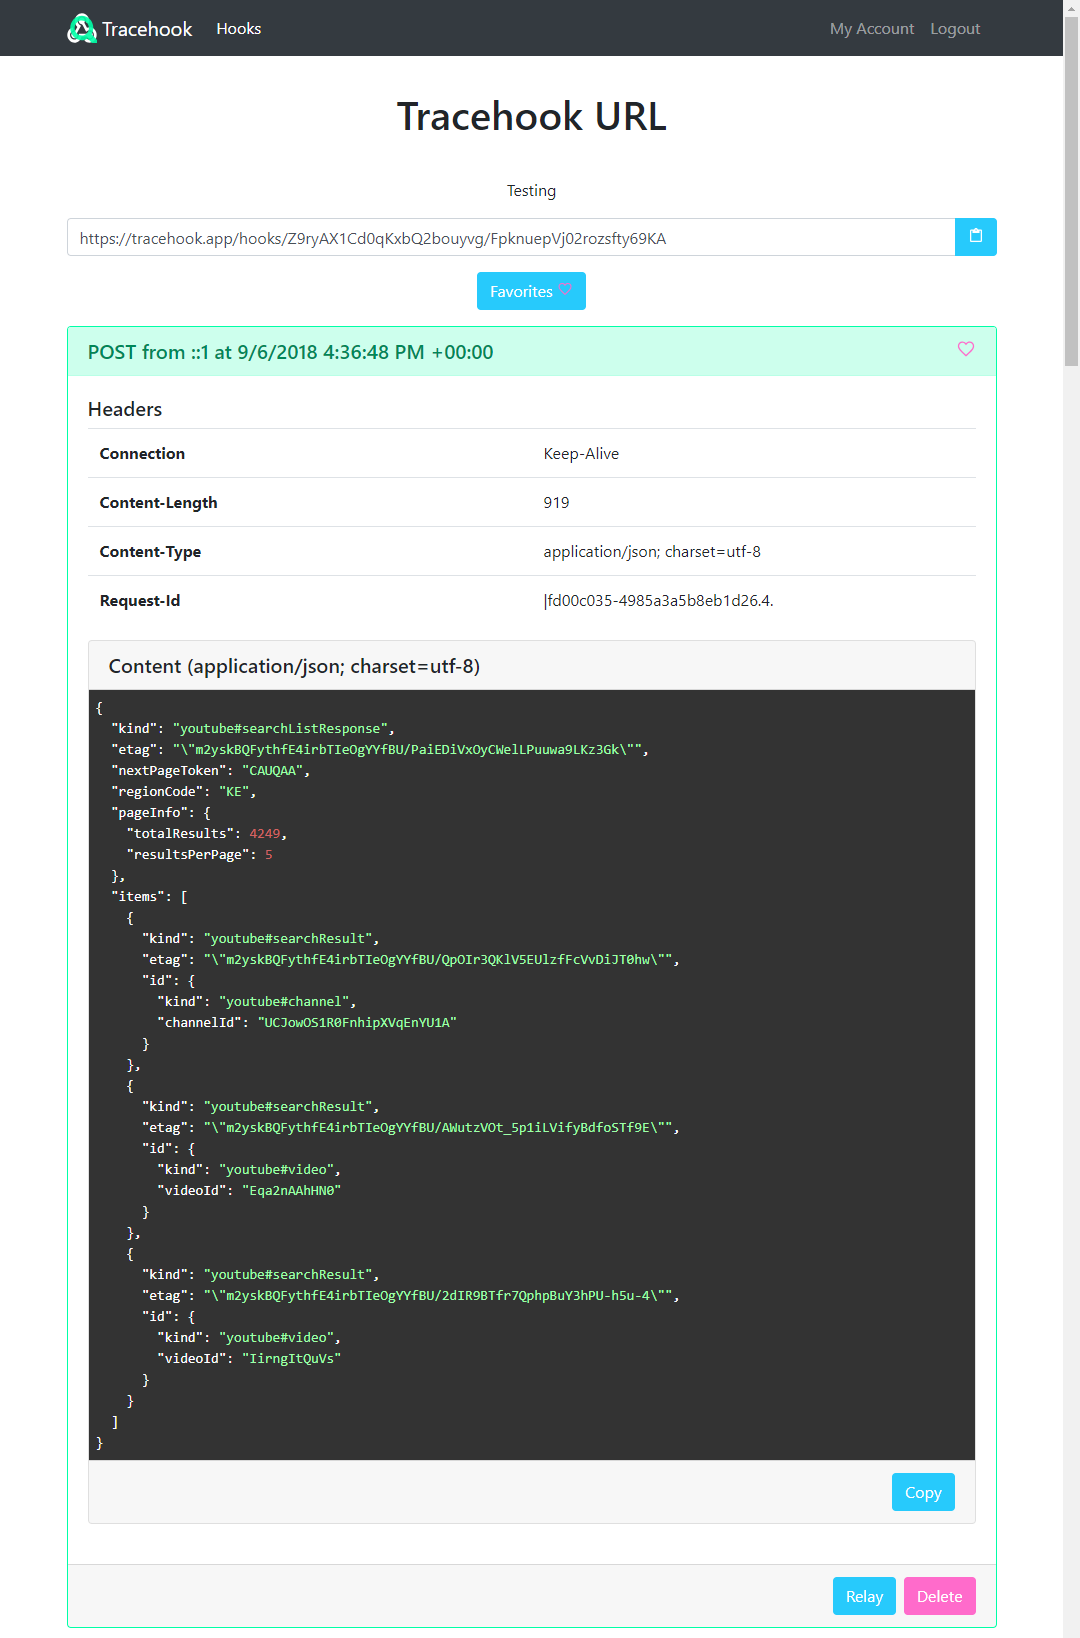Click the Connection header name
This screenshot has height=1638, width=1080.
pyautogui.click(x=142, y=454)
